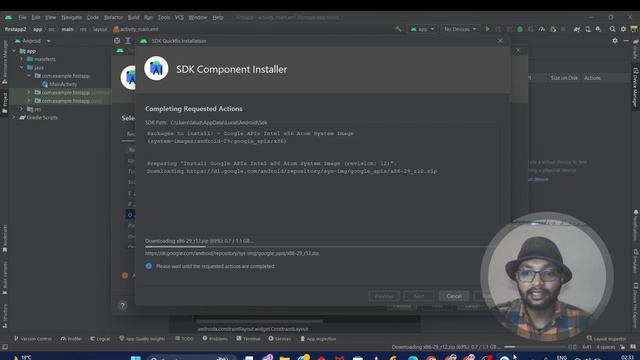The image size is (640, 360).
Task: Open Problems tool window
Action: pyautogui.click(x=215, y=339)
